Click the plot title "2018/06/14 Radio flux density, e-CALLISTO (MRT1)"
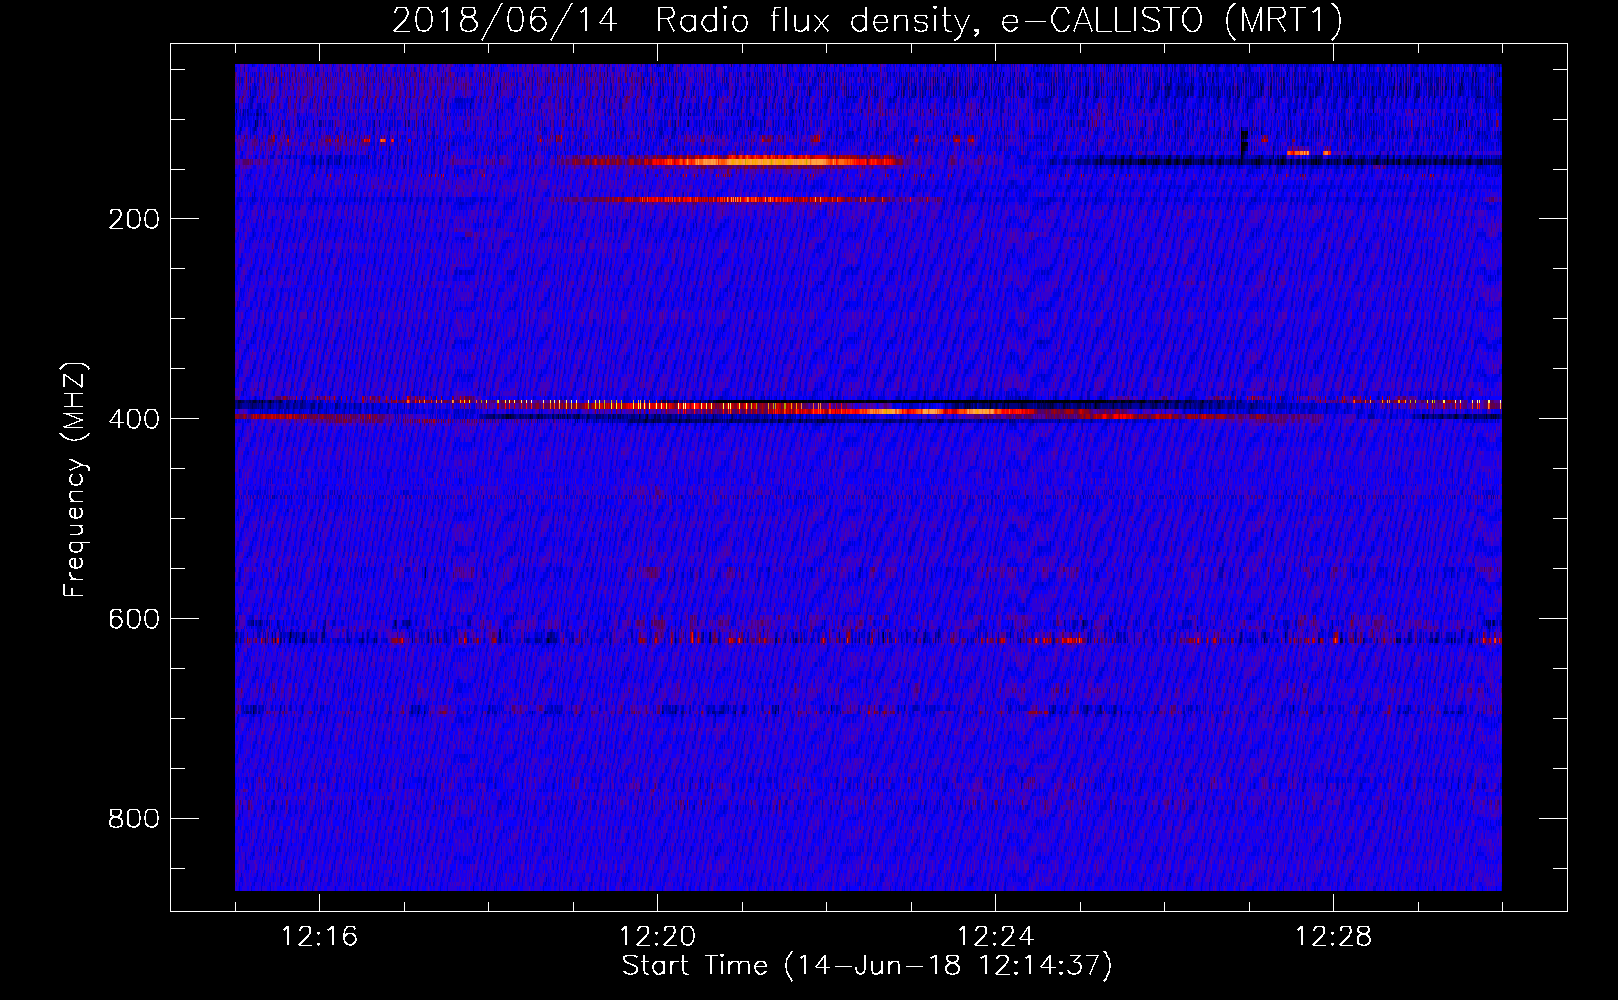This screenshot has height=1000, width=1618. point(867,20)
